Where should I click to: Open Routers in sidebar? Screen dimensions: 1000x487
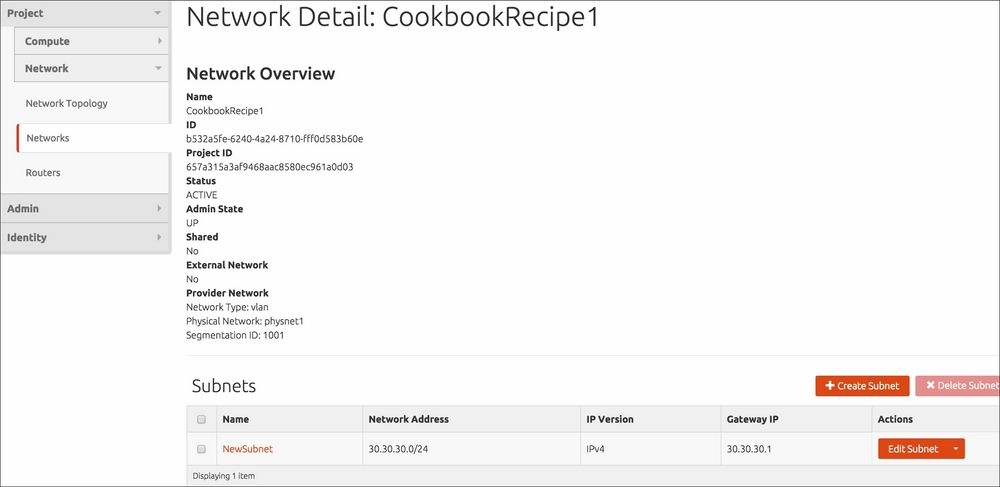coord(43,173)
